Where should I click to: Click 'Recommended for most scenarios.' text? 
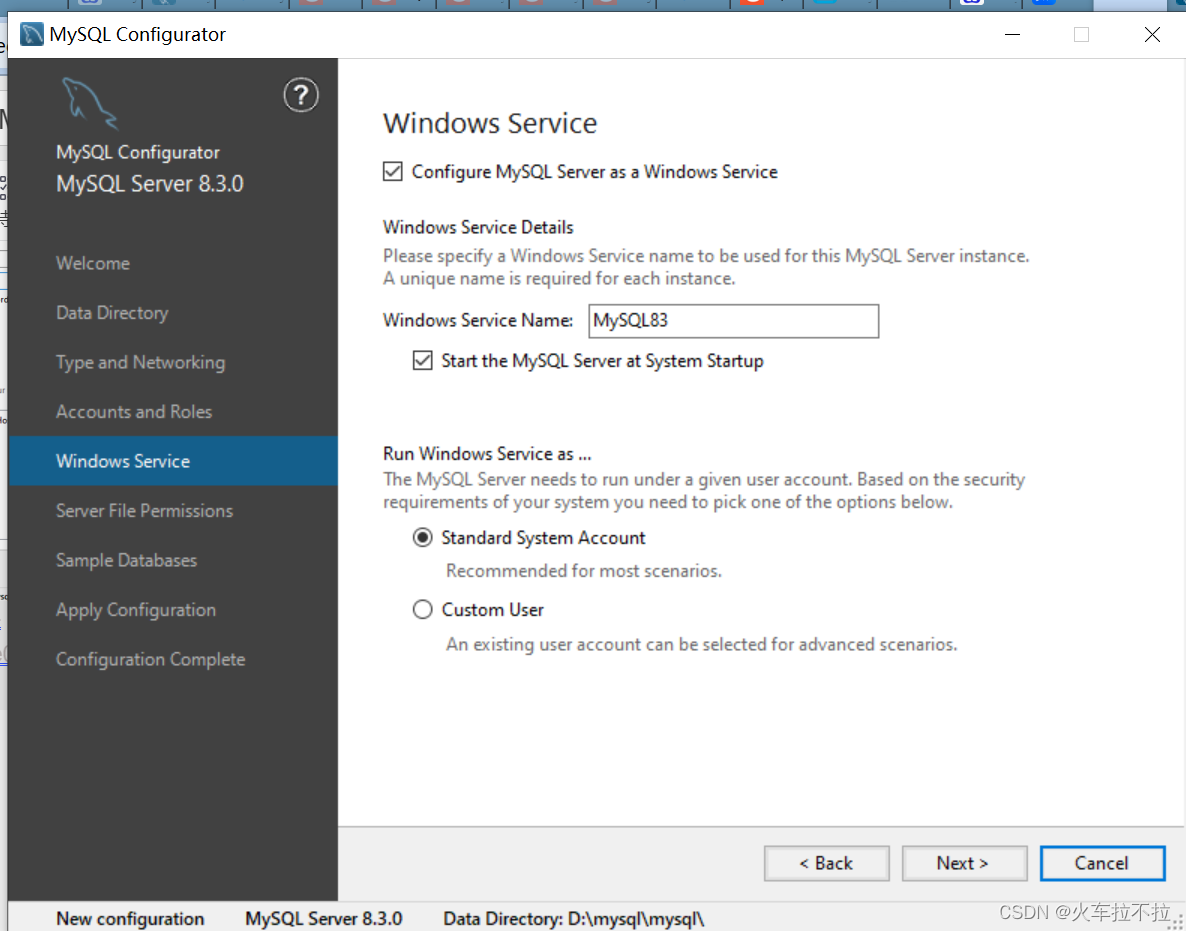(x=584, y=571)
